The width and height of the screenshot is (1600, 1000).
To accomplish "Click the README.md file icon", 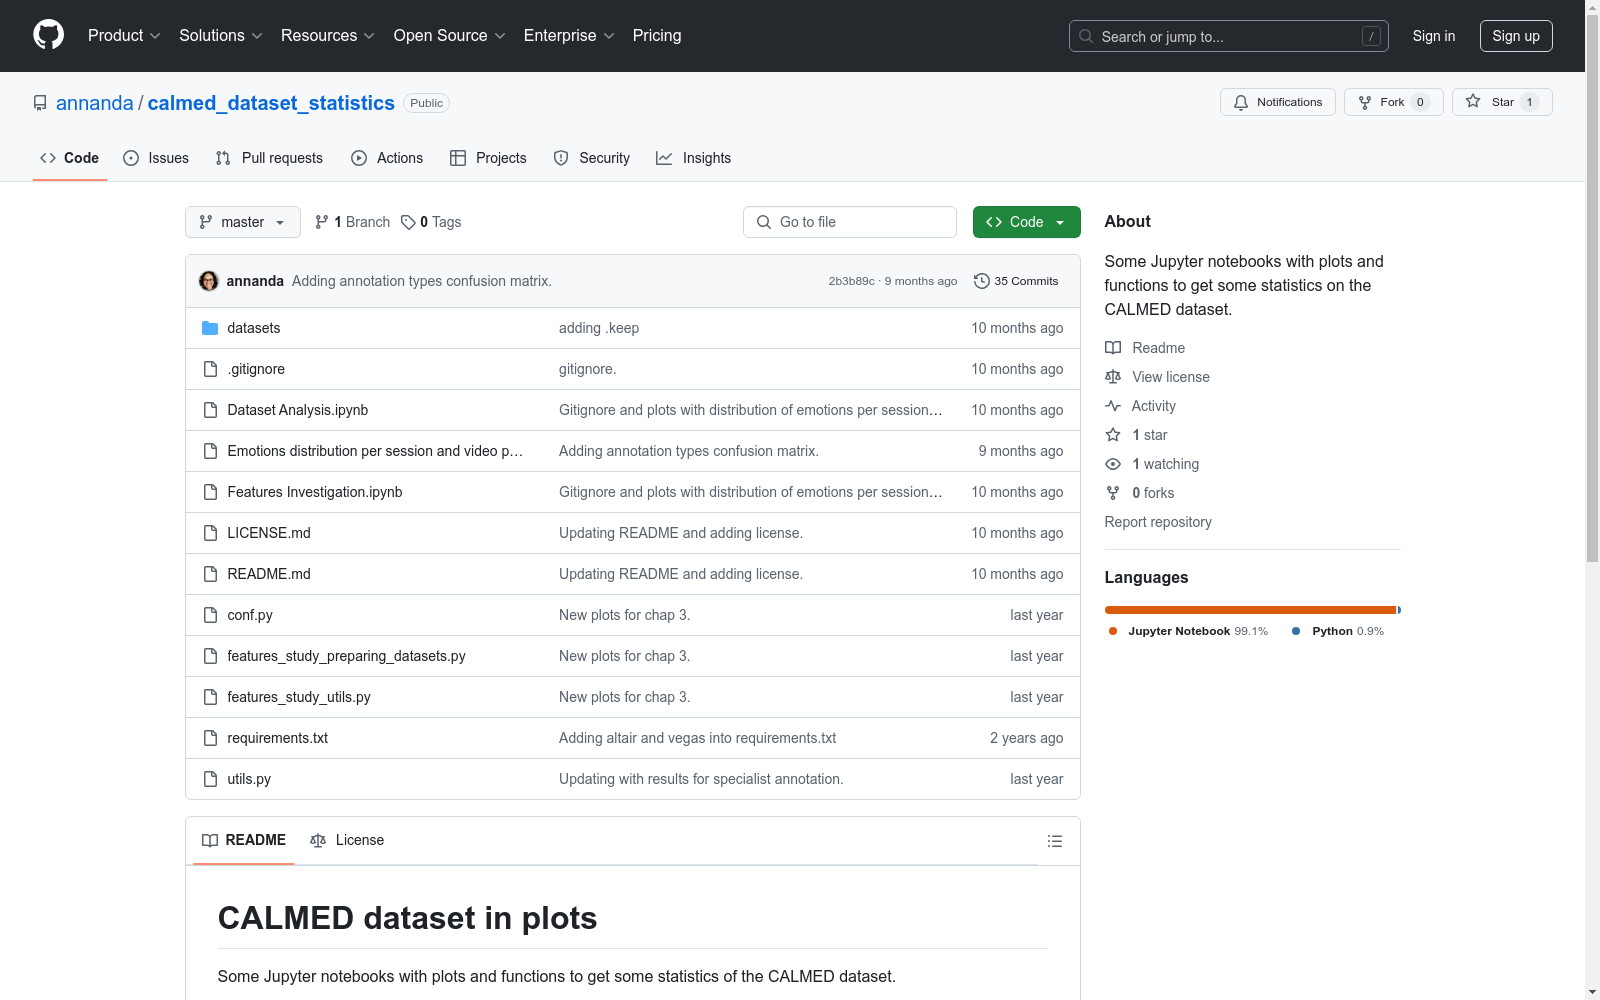I will coord(210,574).
